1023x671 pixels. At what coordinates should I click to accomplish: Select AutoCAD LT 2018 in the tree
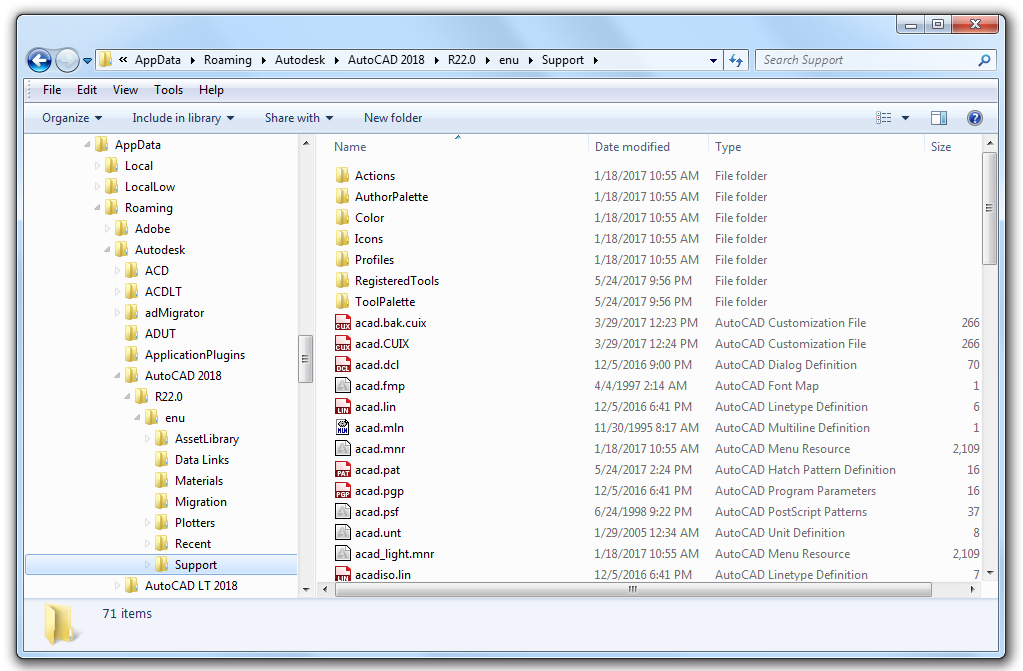[x=191, y=586]
